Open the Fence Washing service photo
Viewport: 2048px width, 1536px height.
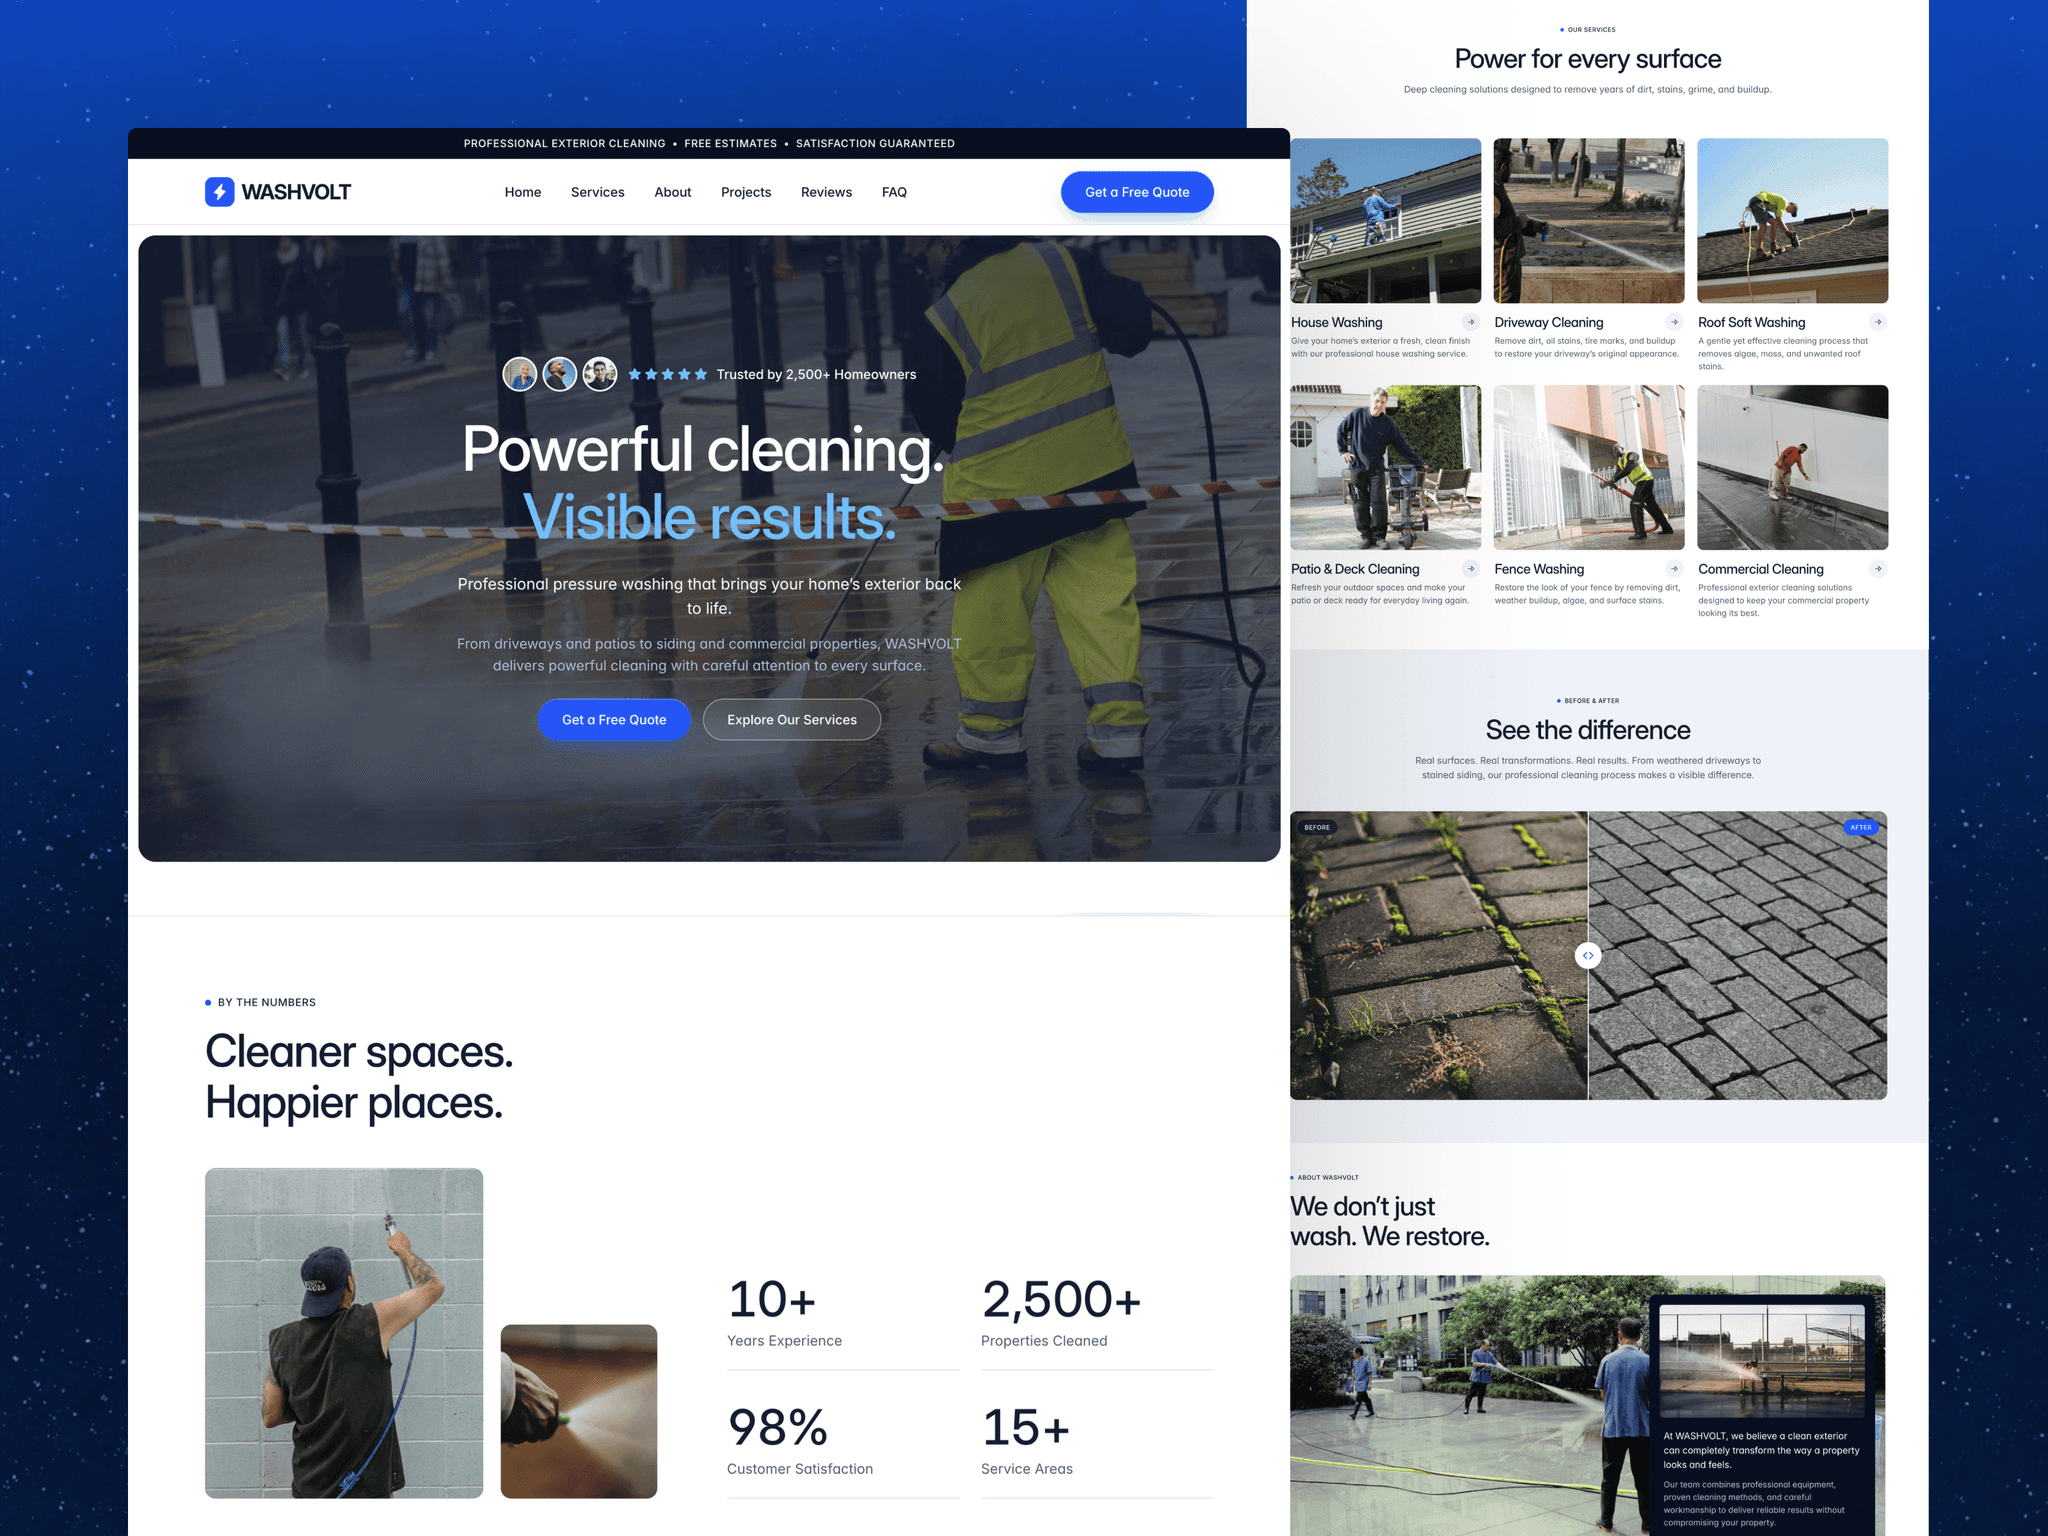click(1589, 468)
